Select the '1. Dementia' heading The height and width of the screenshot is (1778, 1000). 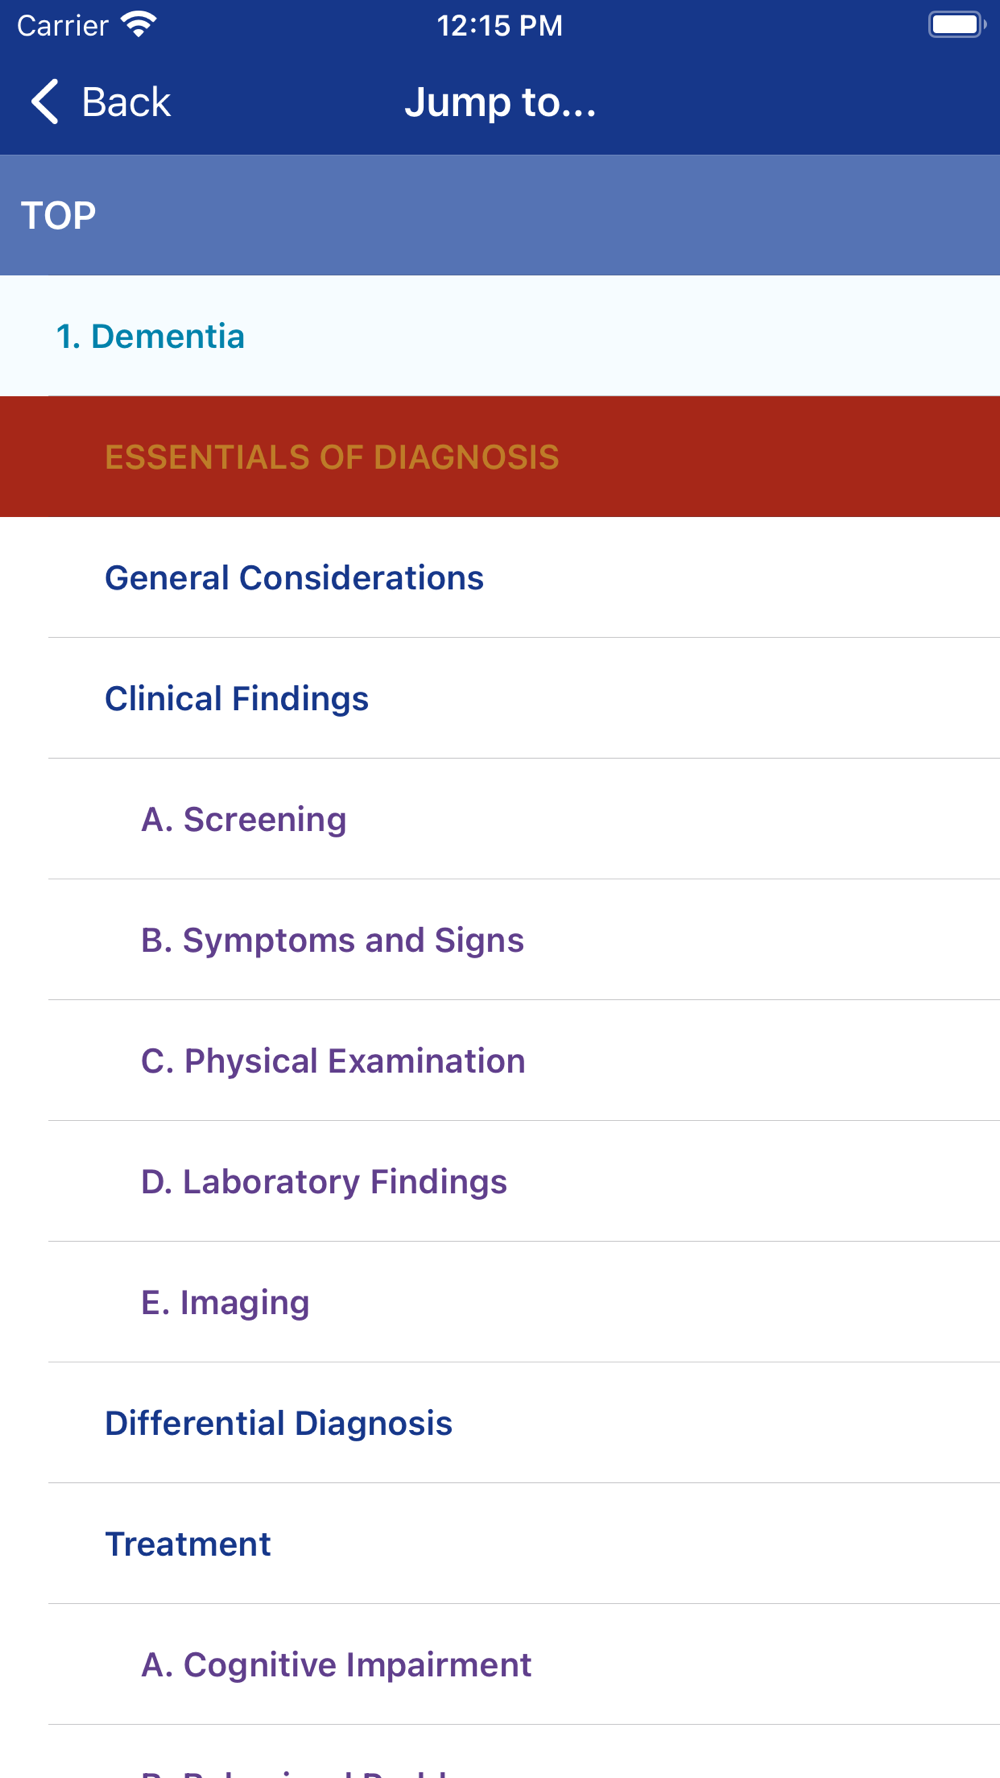coord(150,337)
